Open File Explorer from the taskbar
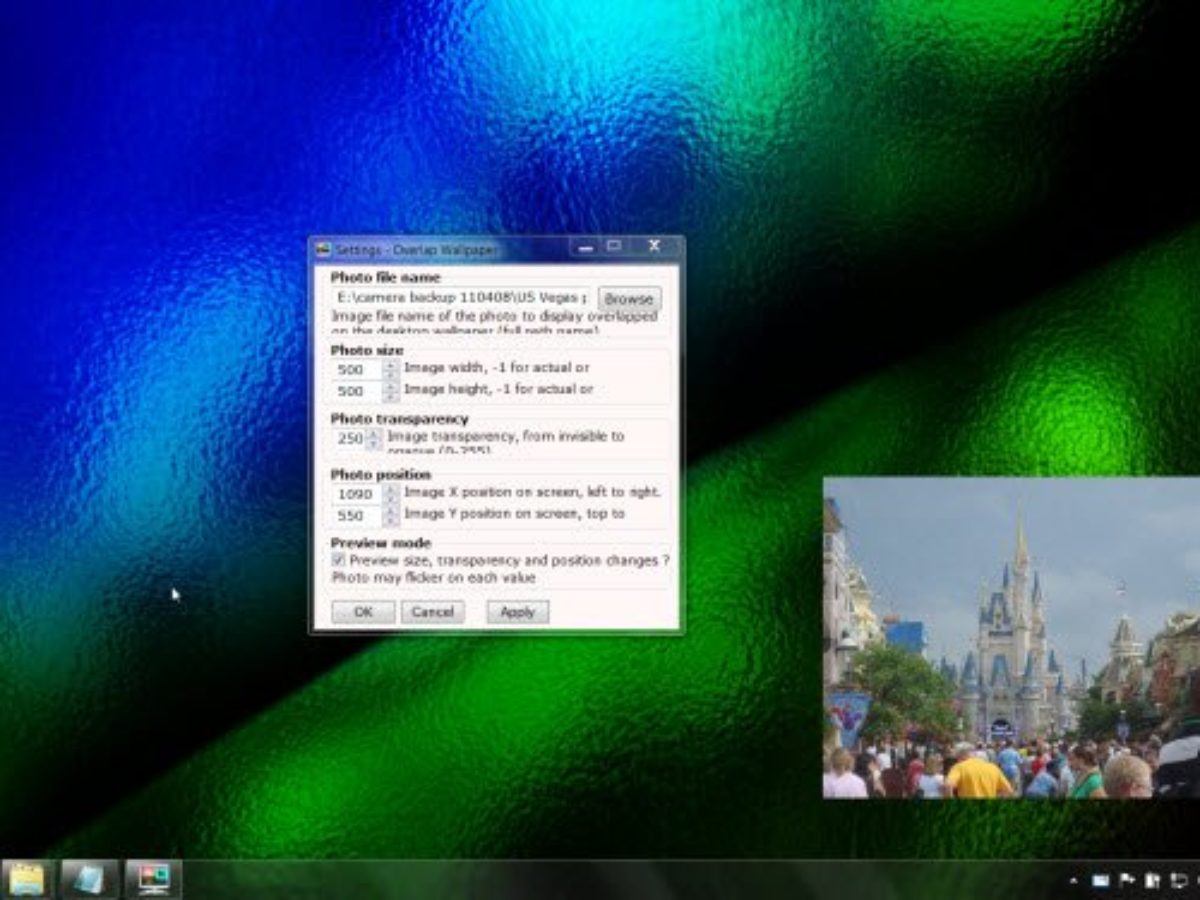Image resolution: width=1200 pixels, height=900 pixels. [27, 879]
